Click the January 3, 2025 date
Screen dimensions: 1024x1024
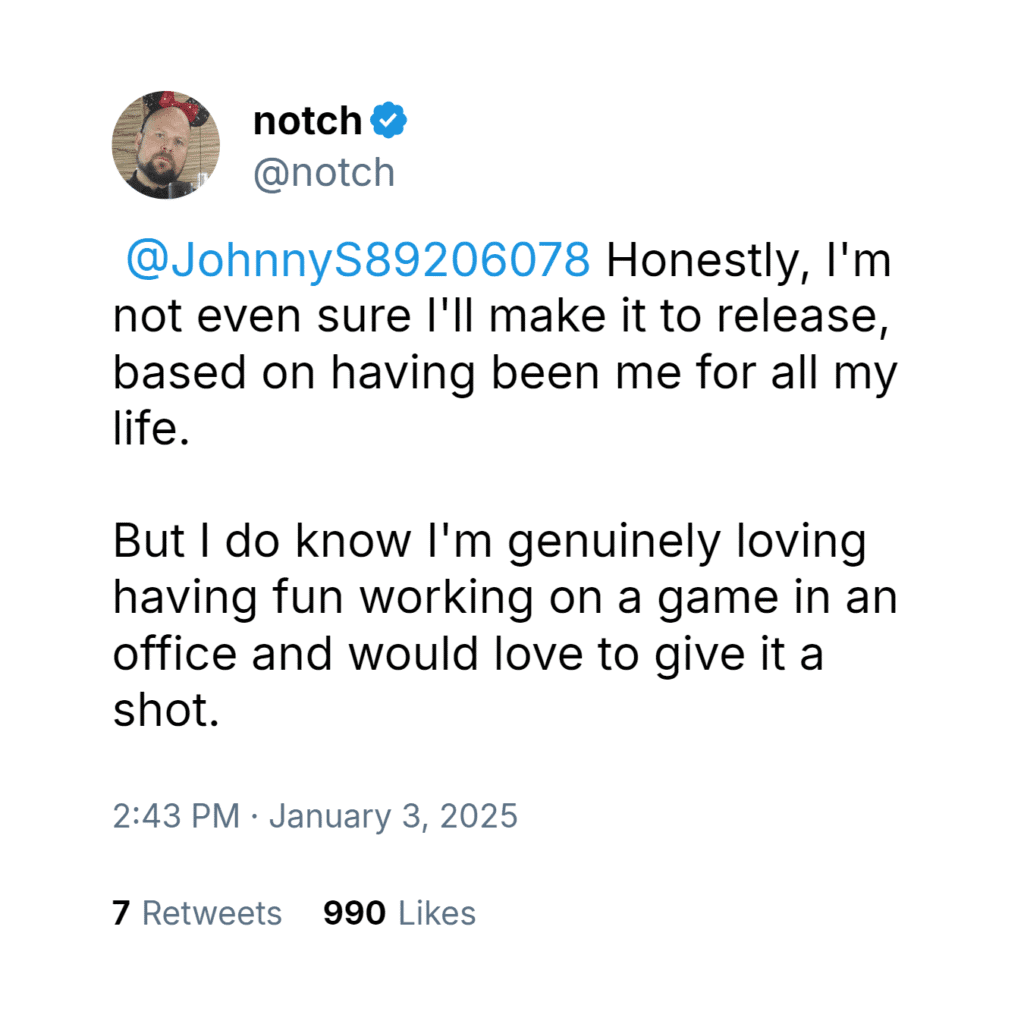(x=393, y=816)
